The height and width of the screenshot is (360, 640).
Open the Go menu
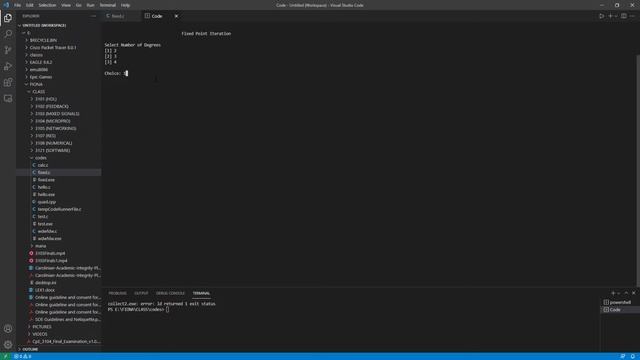pyautogui.click(x=79, y=5)
